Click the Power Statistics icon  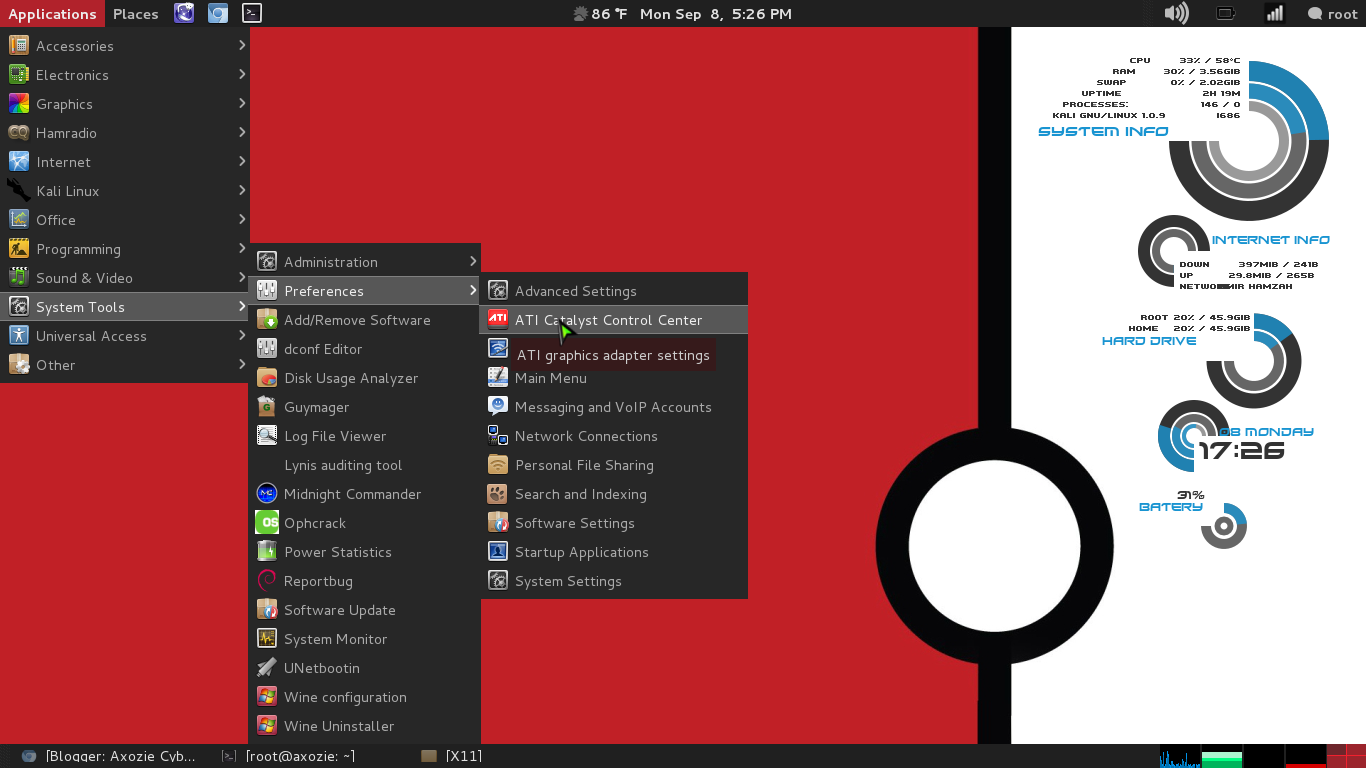267,552
